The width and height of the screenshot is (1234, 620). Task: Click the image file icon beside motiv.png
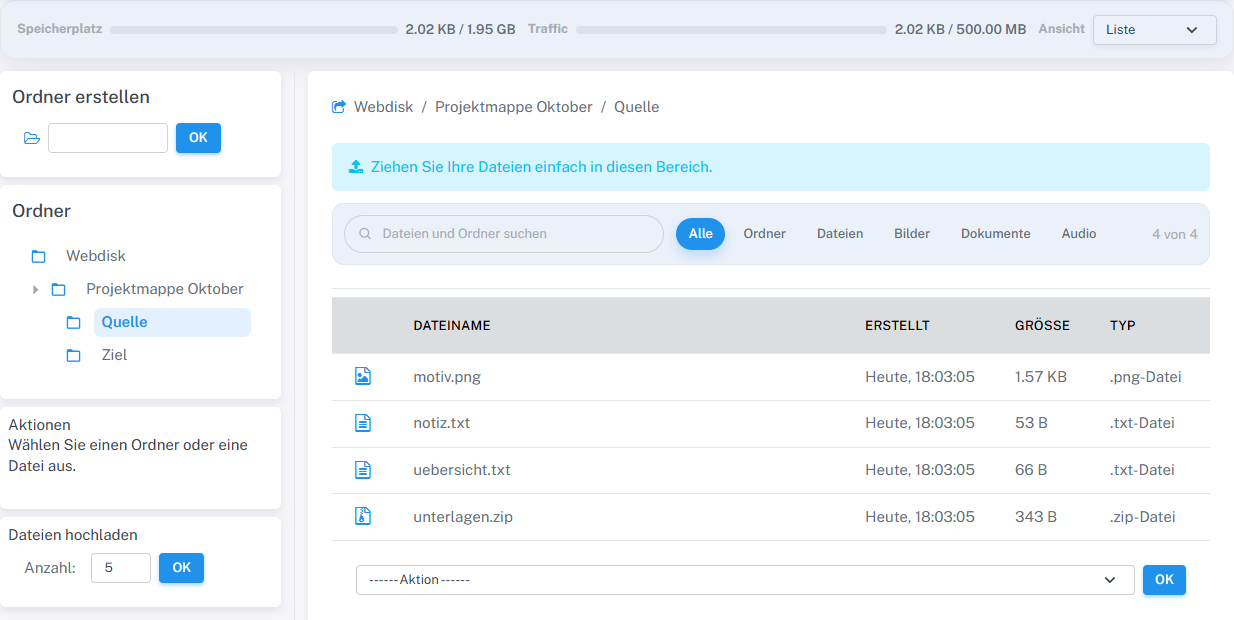(363, 376)
